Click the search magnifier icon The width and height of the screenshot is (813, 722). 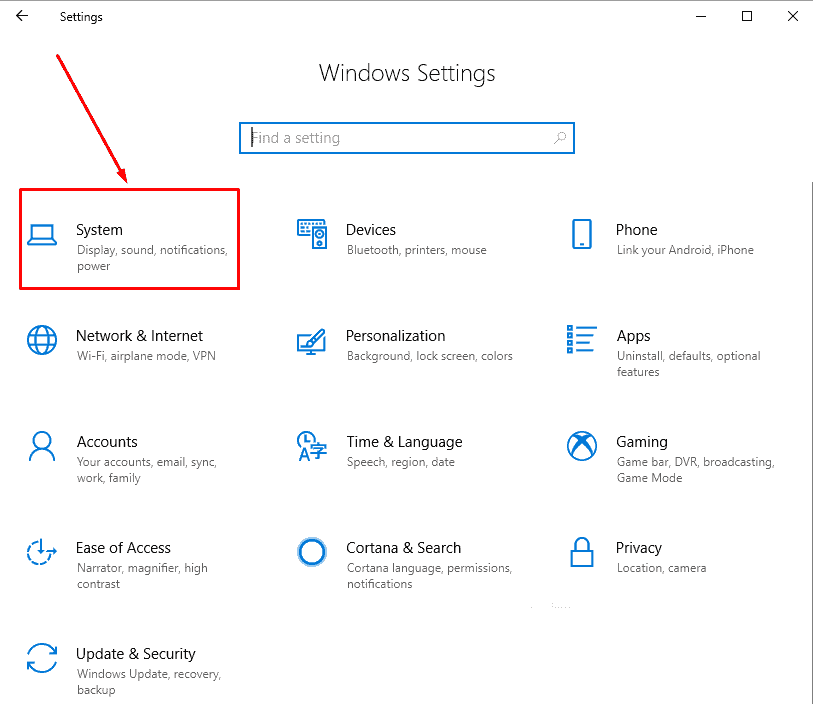tap(560, 138)
